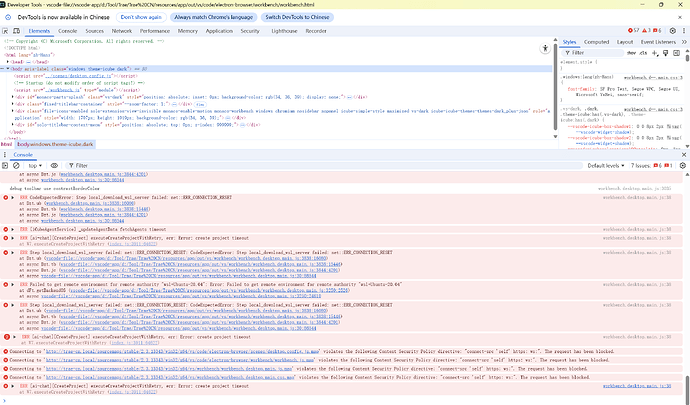Screen dimensions: 690x405
Task: Open the Sources tab
Action: (x=95, y=31)
